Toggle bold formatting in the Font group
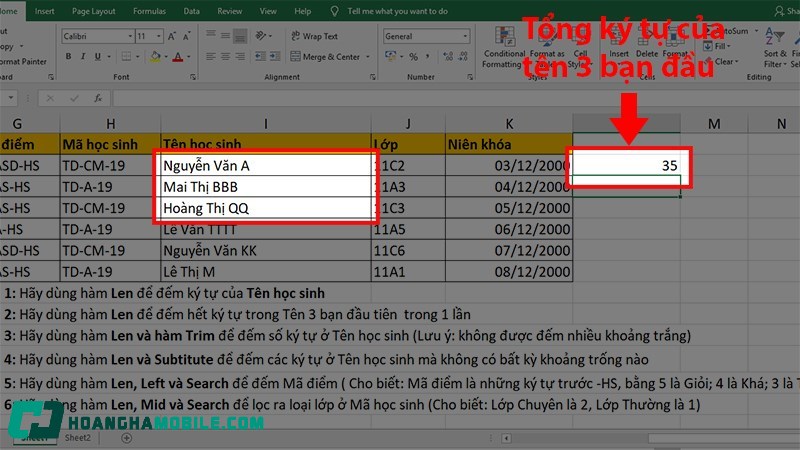 pos(67,57)
